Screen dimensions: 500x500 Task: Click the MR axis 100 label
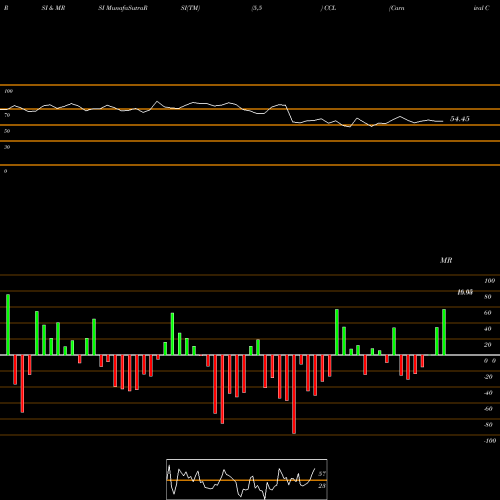coord(489,281)
